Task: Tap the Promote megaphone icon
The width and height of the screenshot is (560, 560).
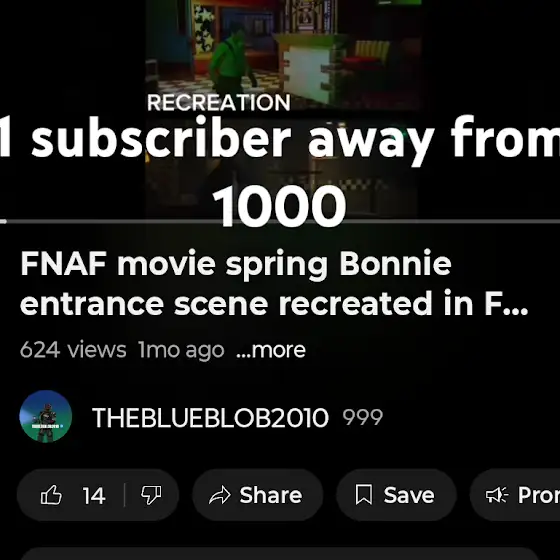Action: (497, 495)
